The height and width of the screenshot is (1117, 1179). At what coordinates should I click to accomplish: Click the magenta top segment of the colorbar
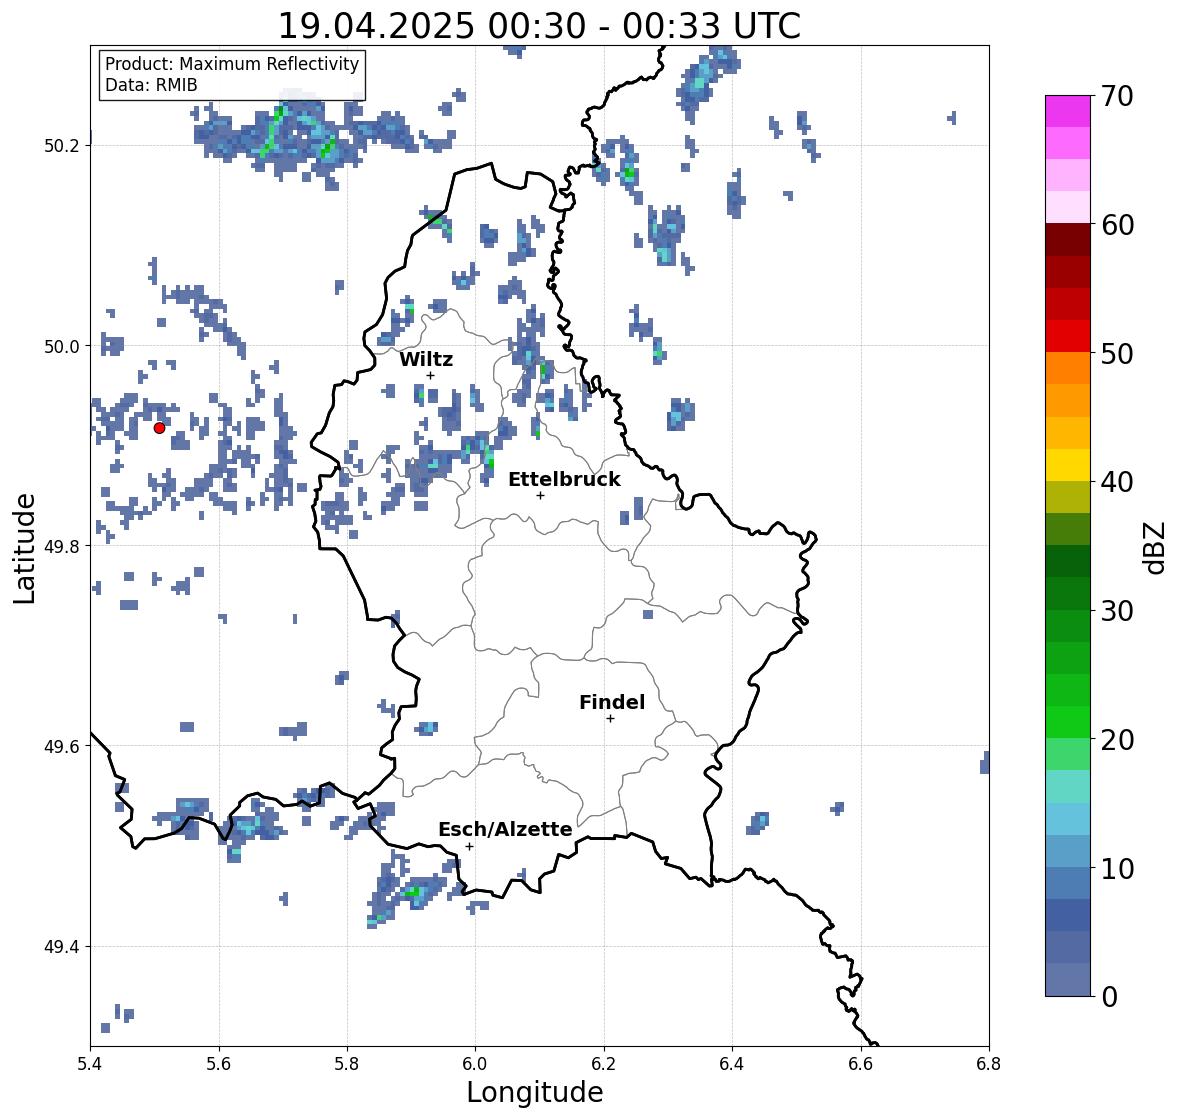(x=1068, y=111)
